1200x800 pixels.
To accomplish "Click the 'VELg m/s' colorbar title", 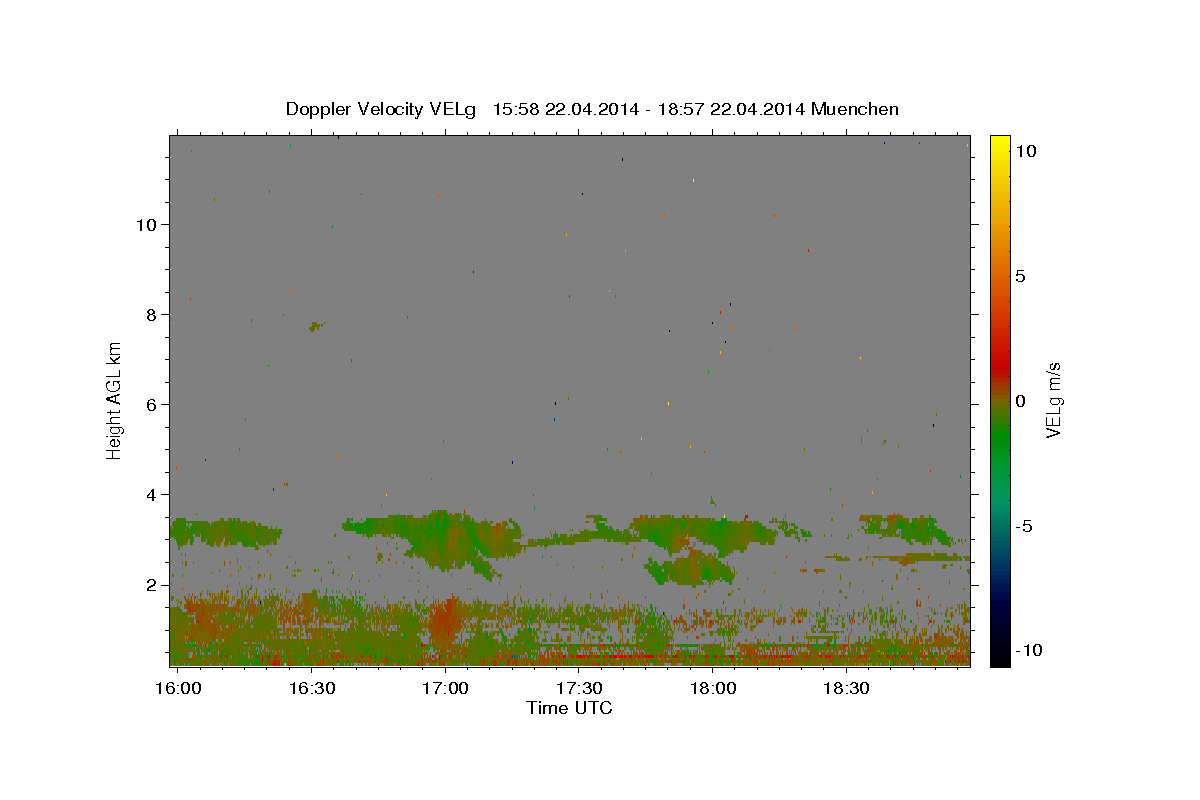I will (x=1053, y=400).
